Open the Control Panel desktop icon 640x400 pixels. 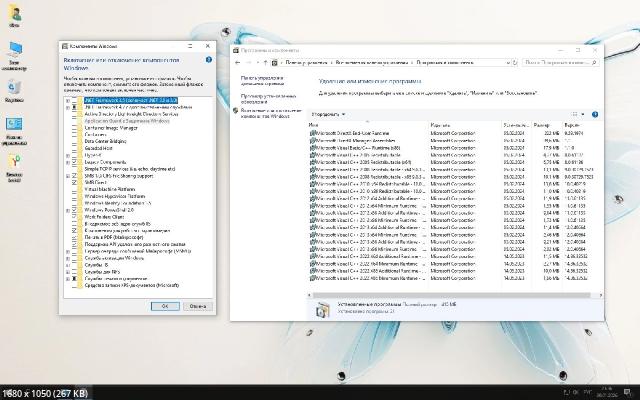pos(15,126)
